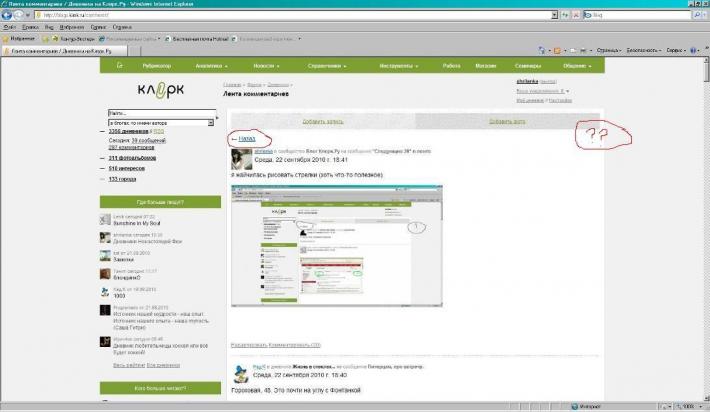Expand the Сервис command bar dropdown

pos(676,51)
